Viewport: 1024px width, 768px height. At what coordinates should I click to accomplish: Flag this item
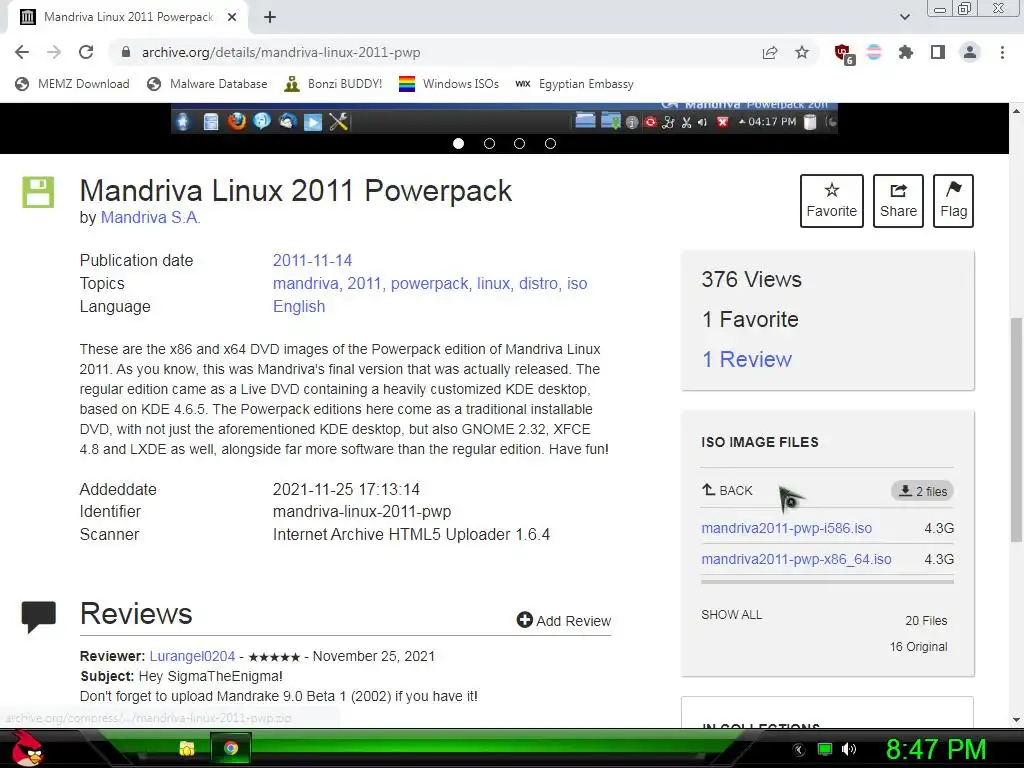click(953, 200)
